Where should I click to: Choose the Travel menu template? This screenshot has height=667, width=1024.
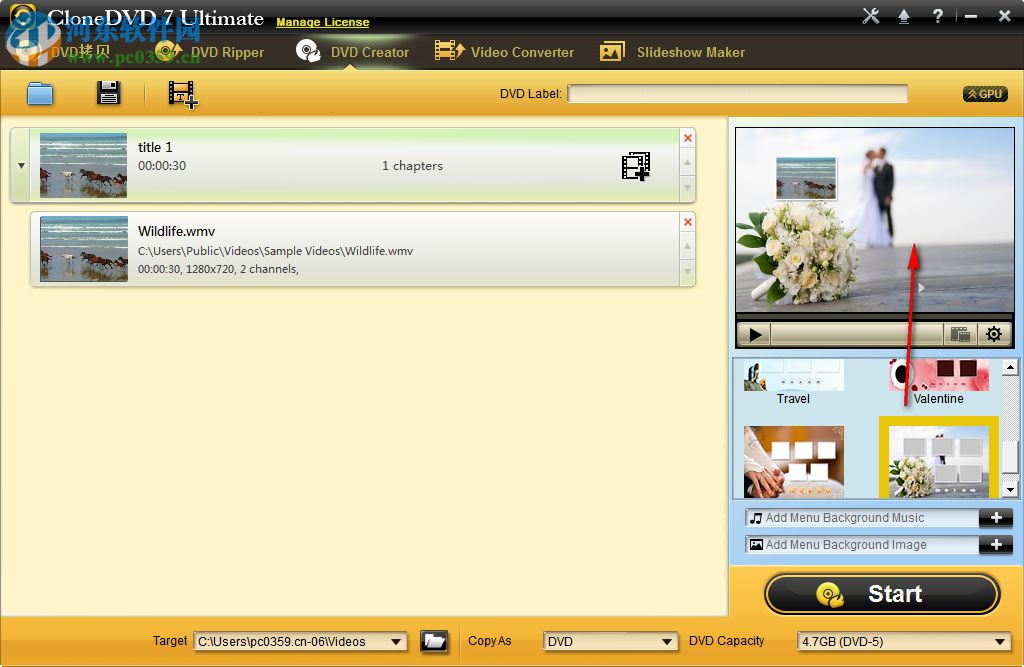(793, 382)
